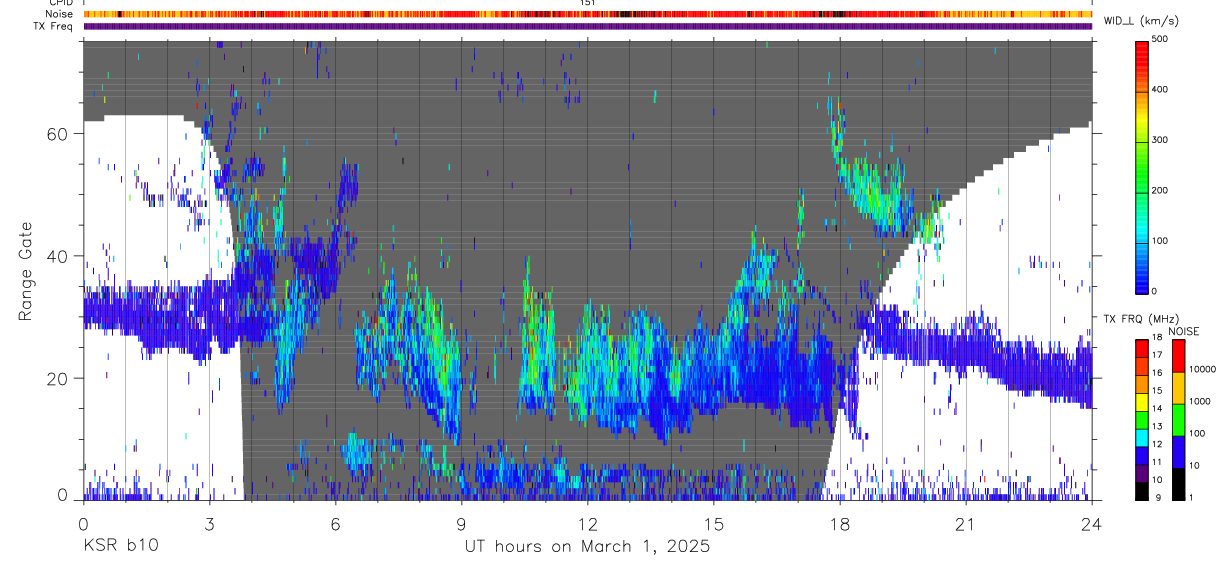Click the UT hour tick label 24
Image resolution: width=1228 pixels, height=567 pixels.
pos(1091,524)
